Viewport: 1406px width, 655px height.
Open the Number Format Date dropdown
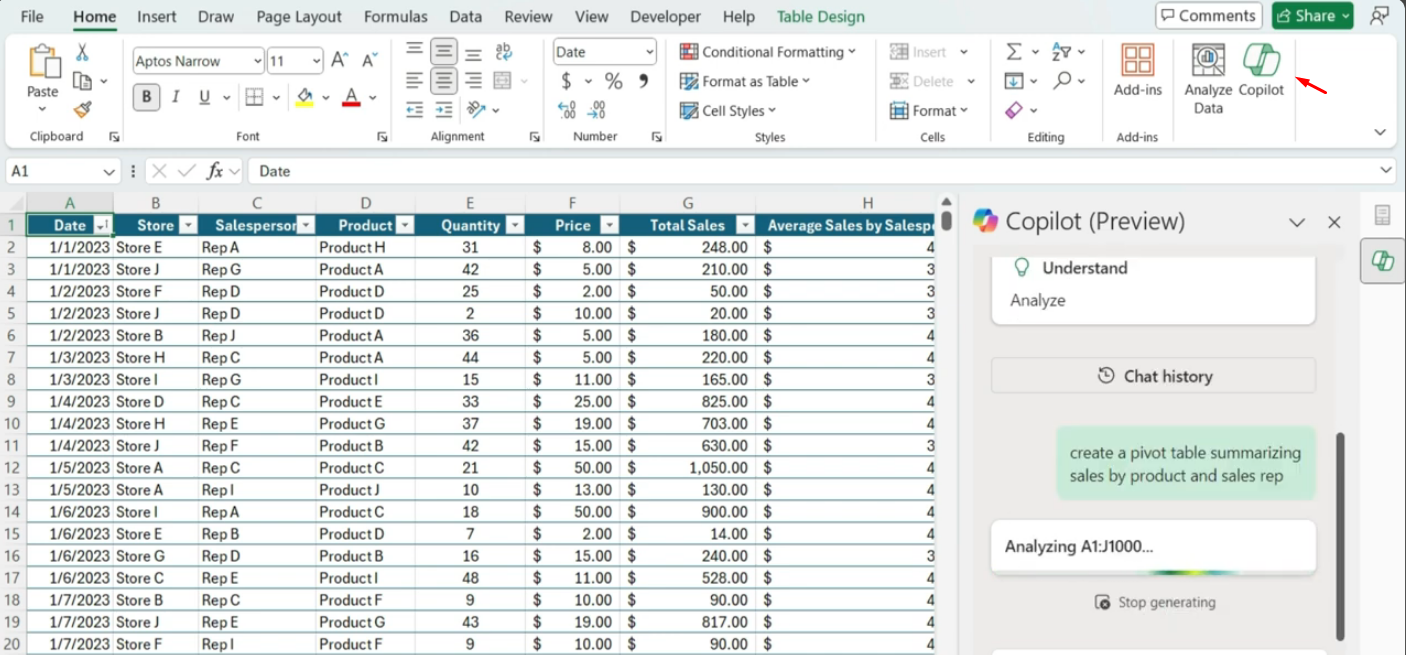[x=649, y=52]
